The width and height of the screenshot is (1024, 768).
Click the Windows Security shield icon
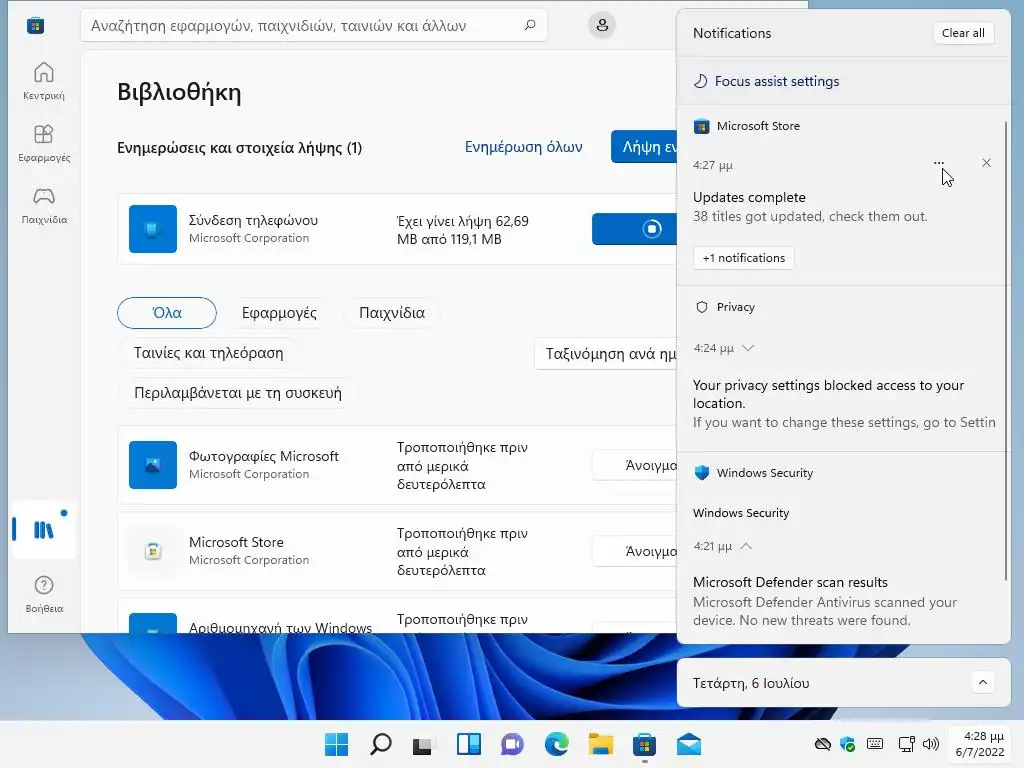coord(701,473)
